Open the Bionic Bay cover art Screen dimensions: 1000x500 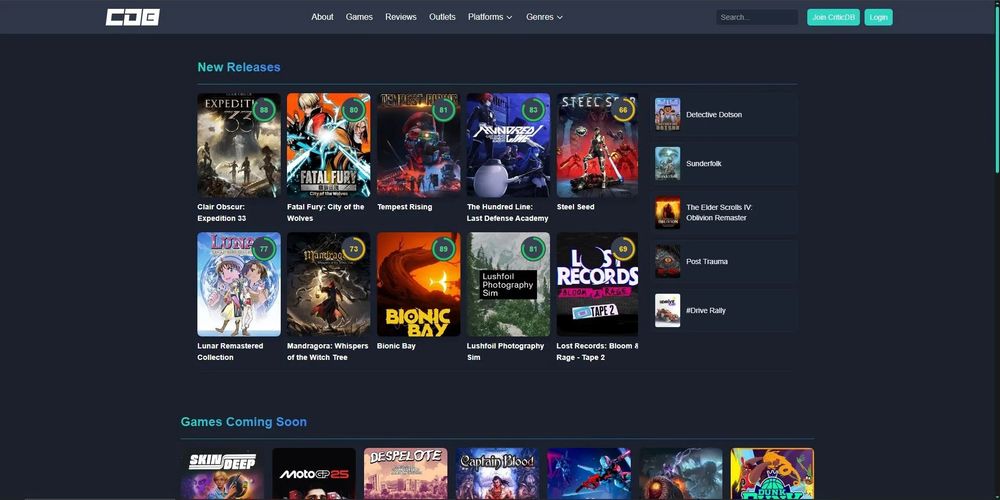click(x=418, y=284)
